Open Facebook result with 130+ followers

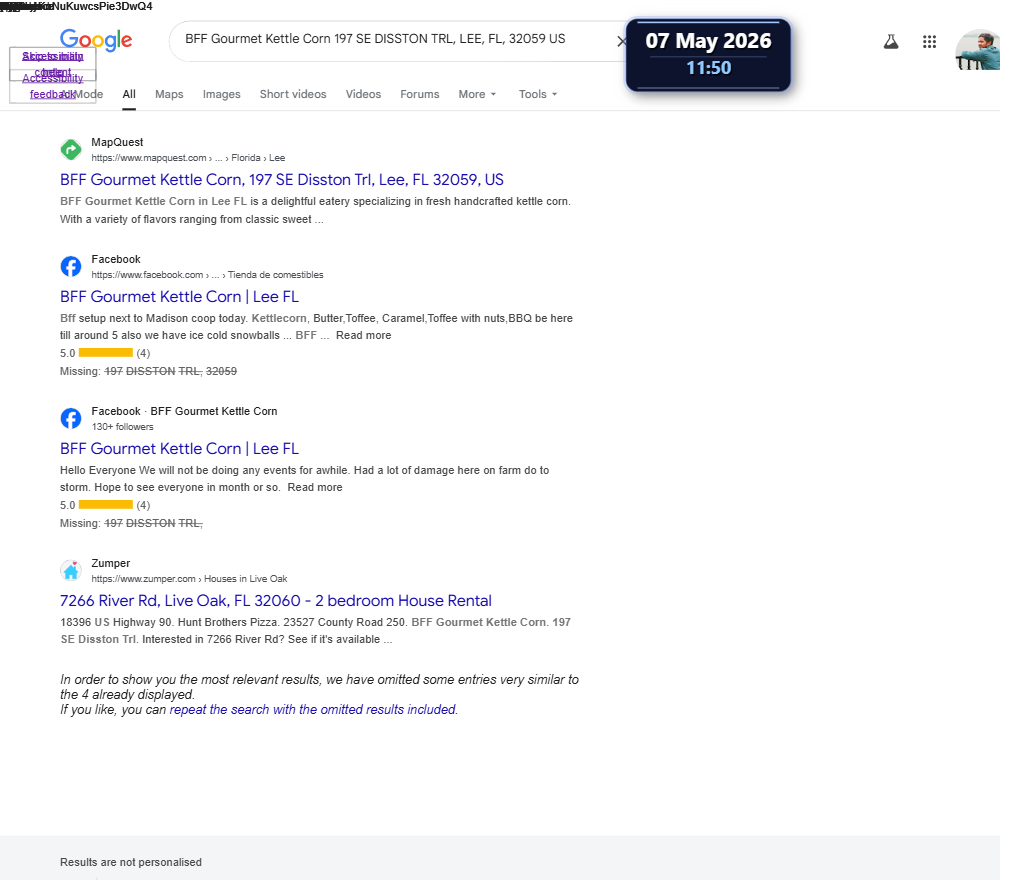tap(179, 449)
